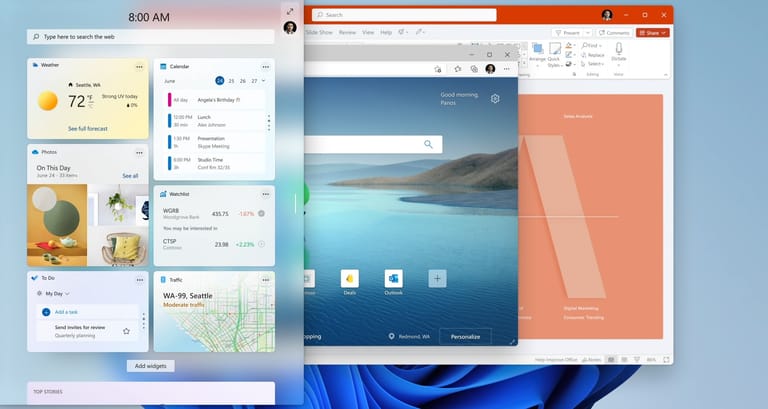Click Share button in PowerPoint

click(x=653, y=32)
